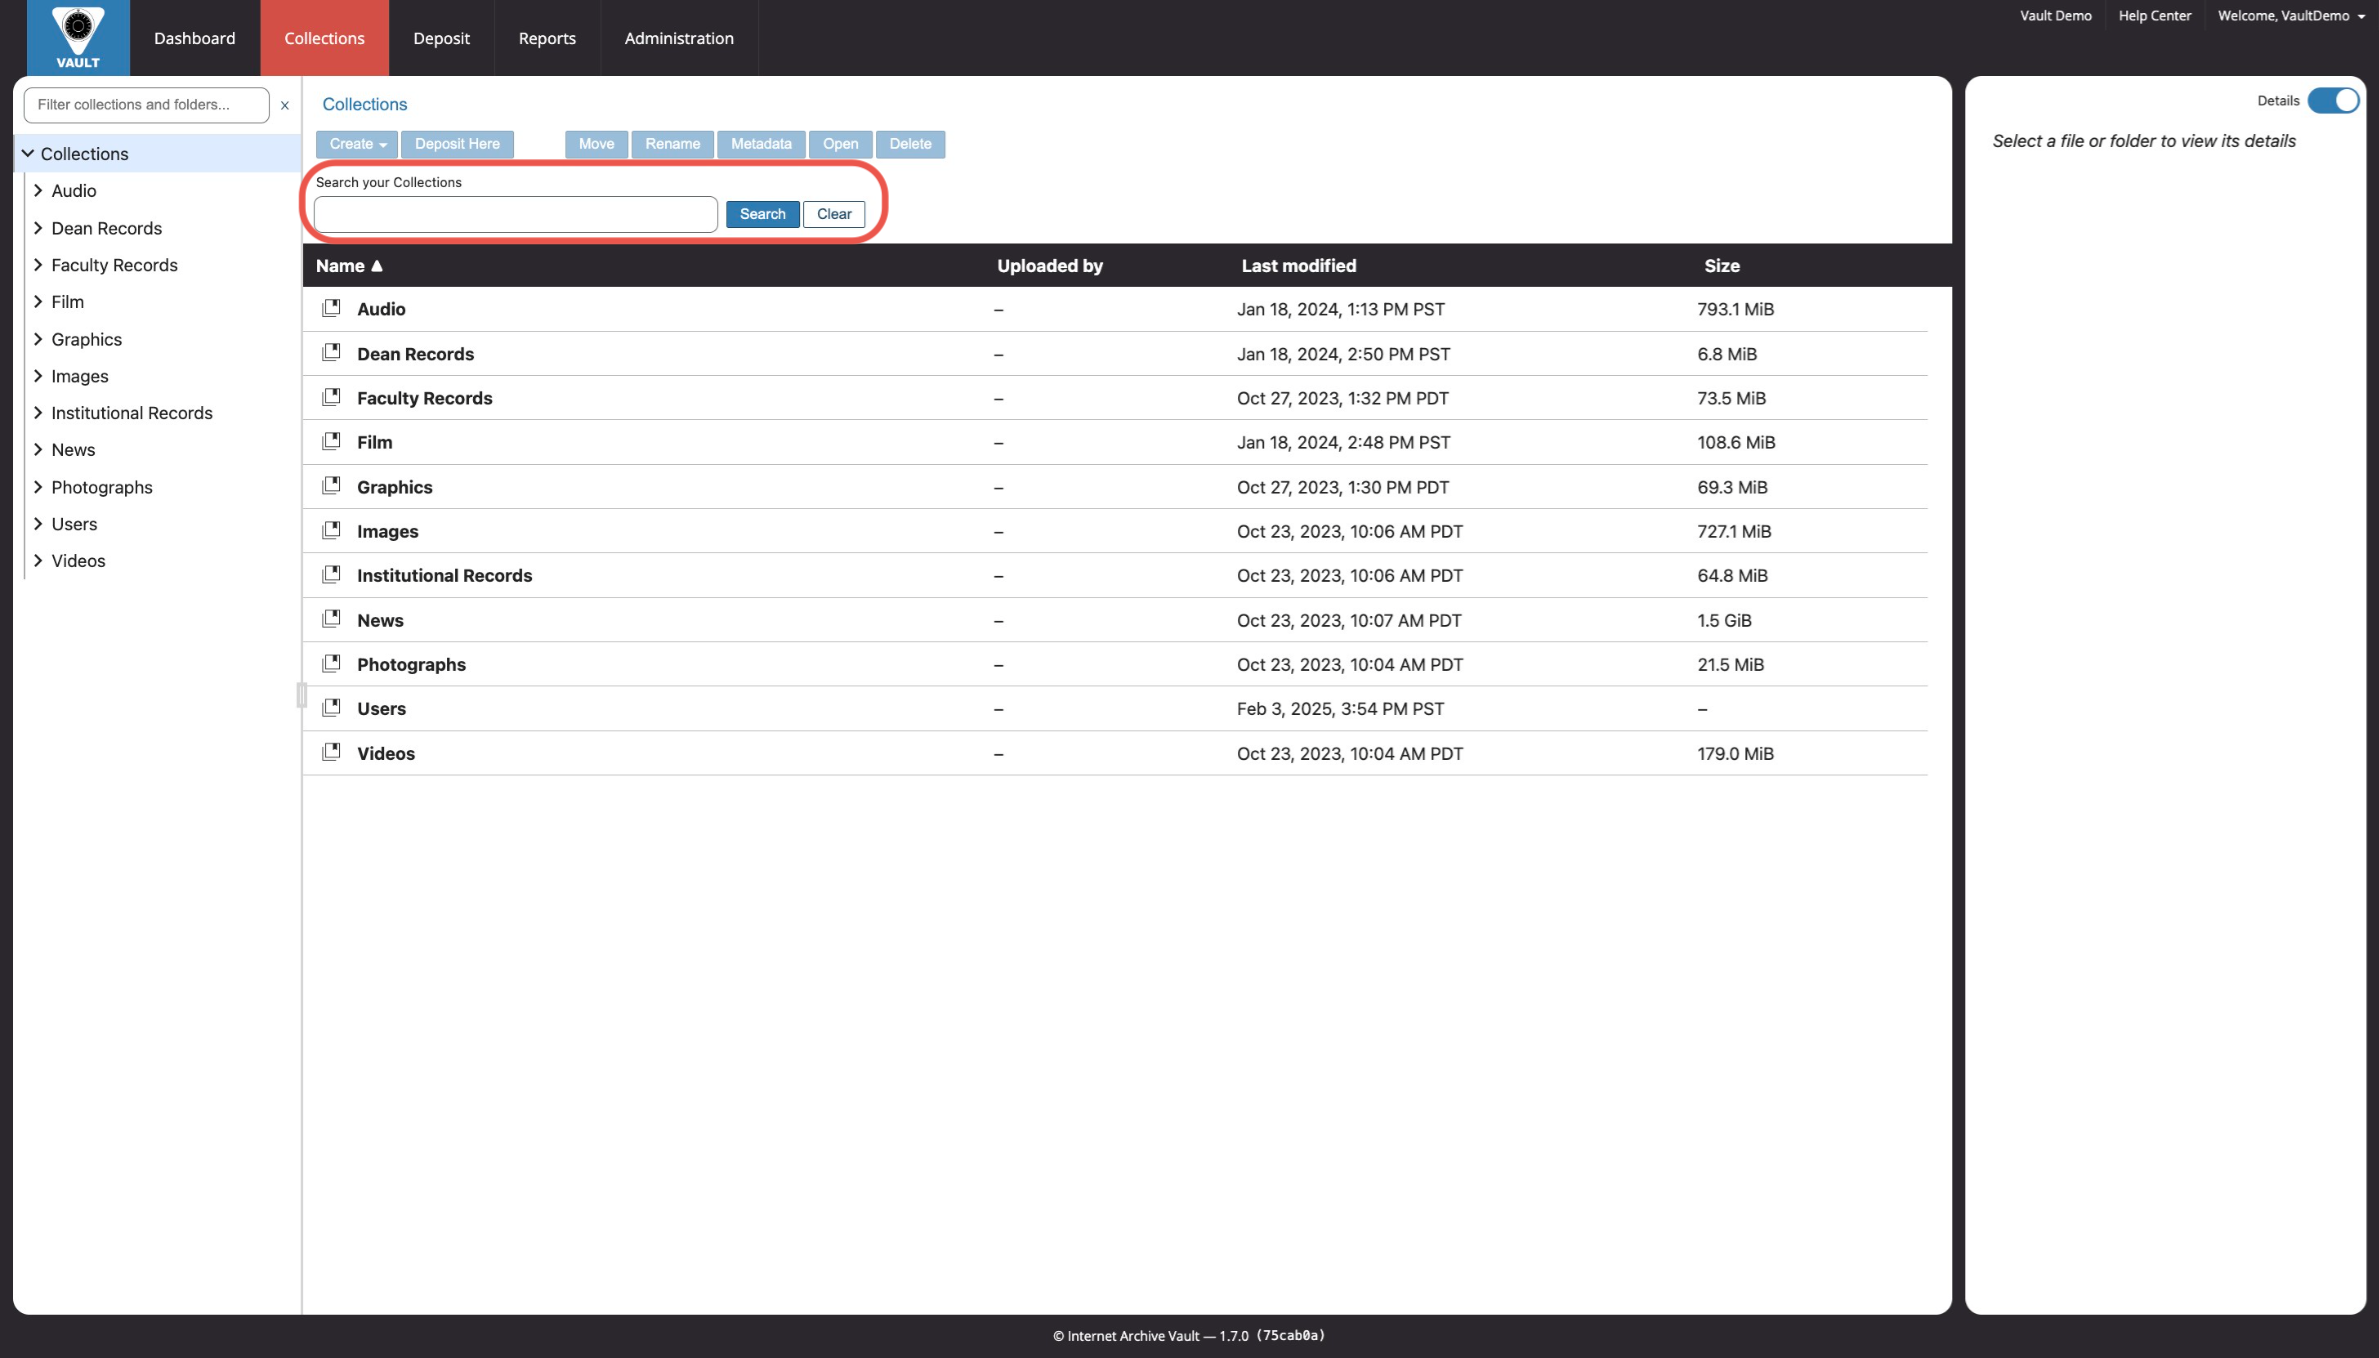Click the Delete button
The image size is (2379, 1358).
(910, 144)
